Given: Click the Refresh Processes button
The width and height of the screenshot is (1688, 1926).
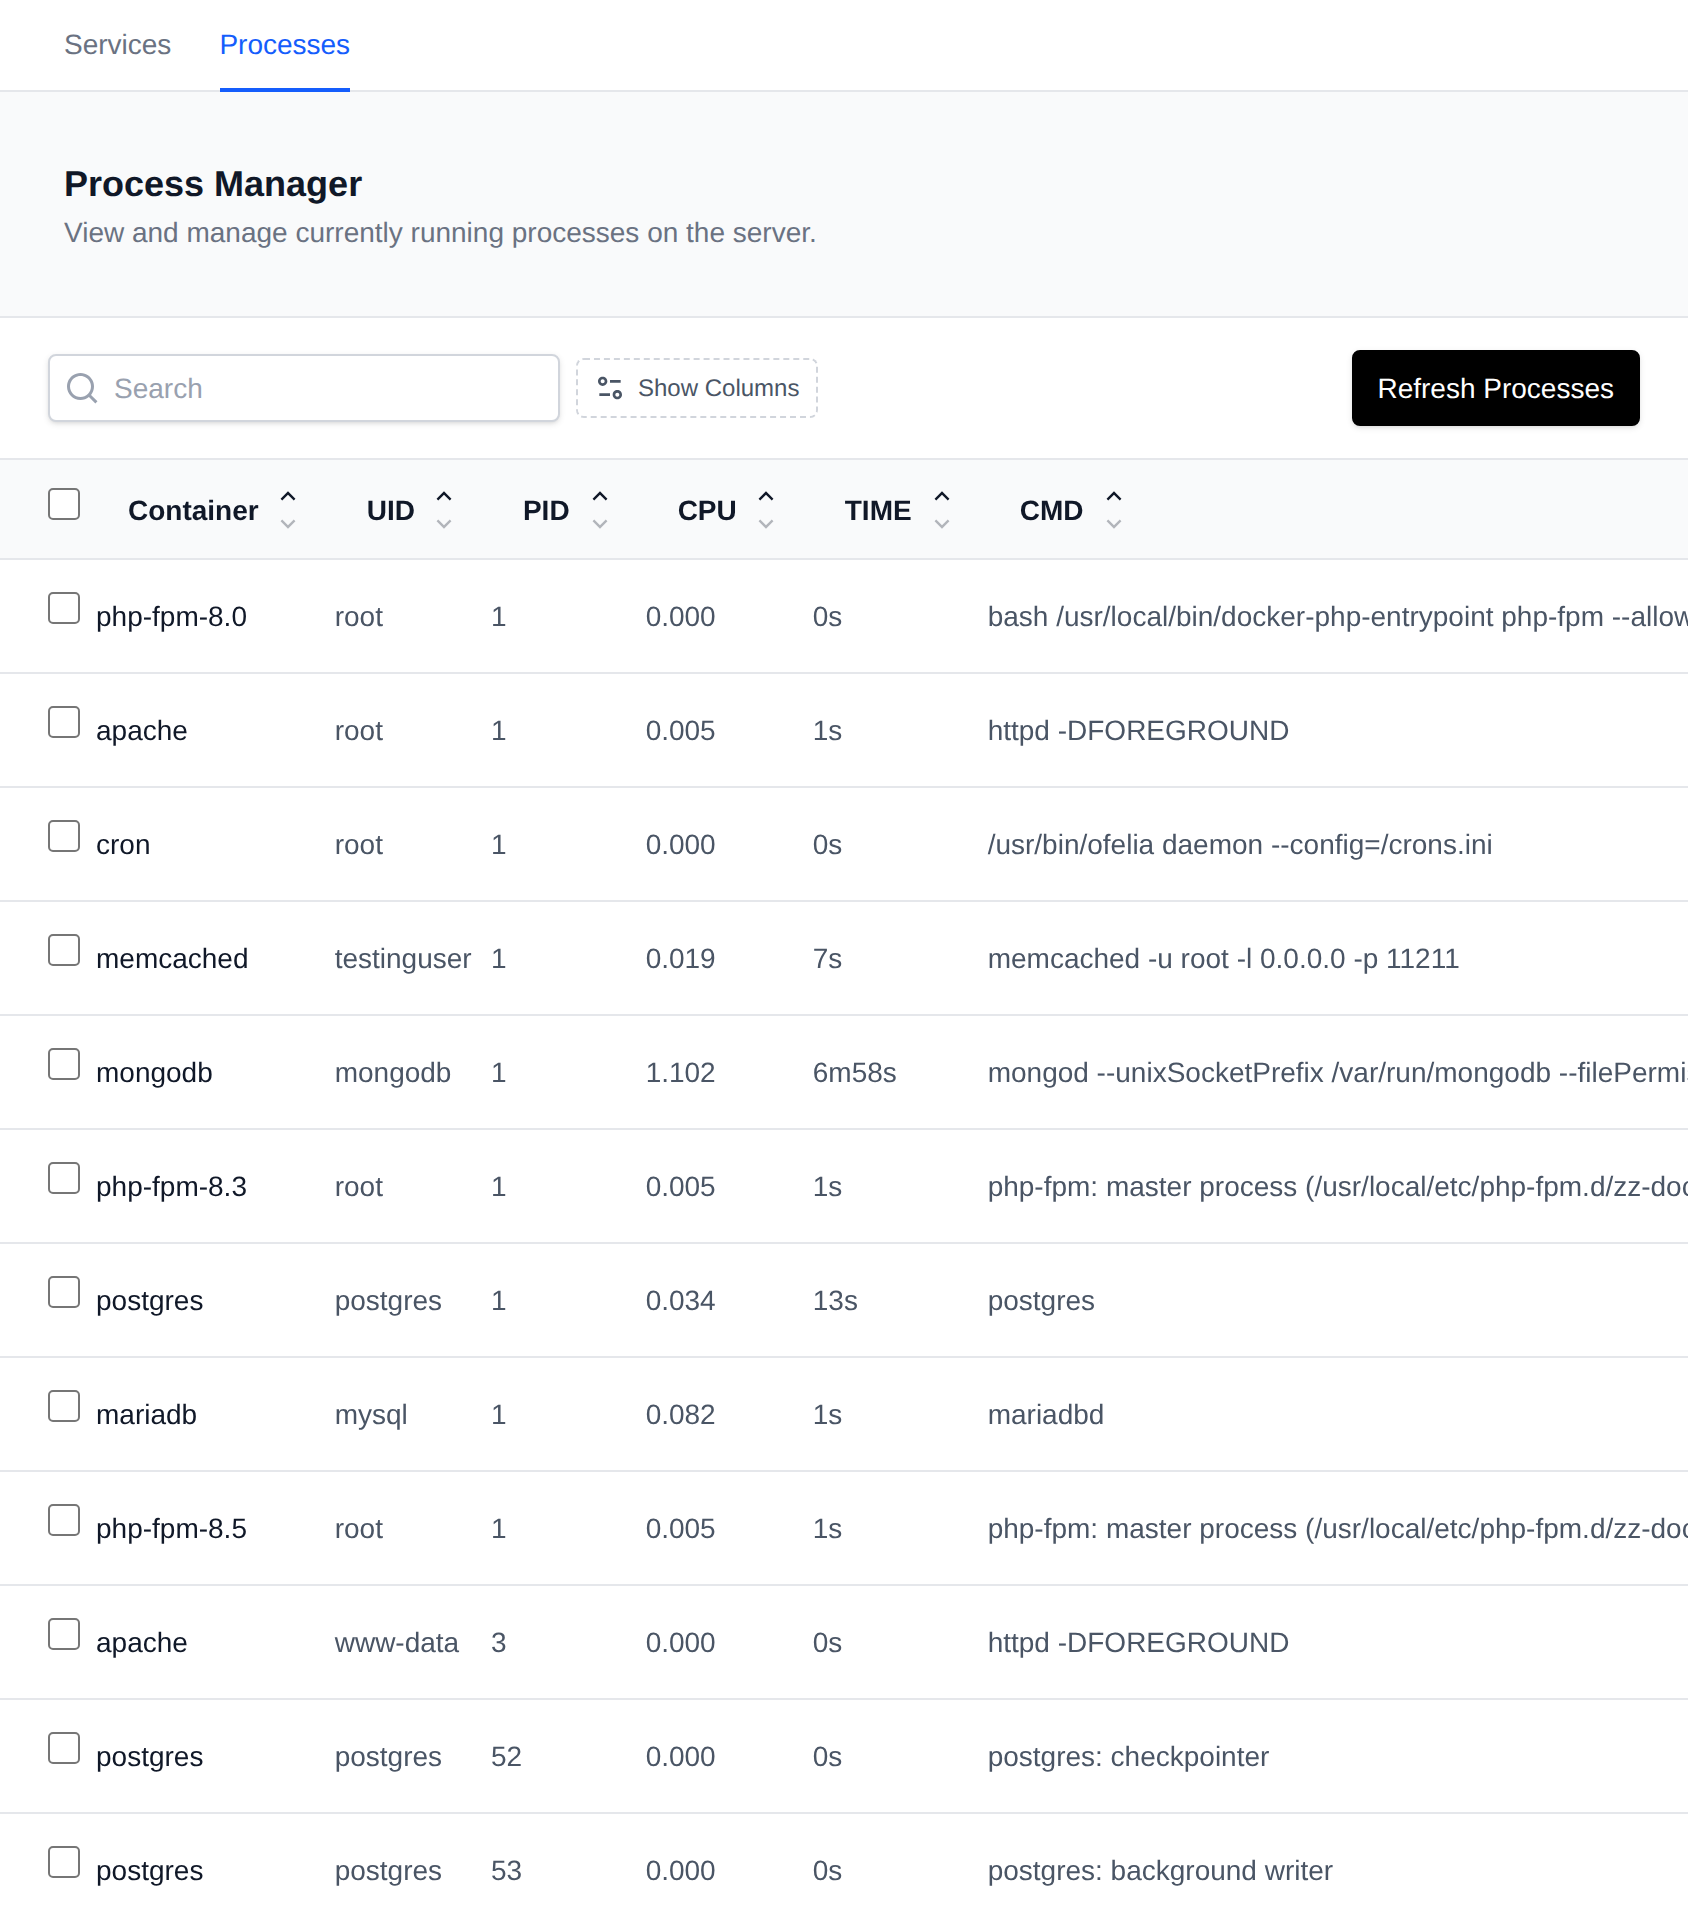Looking at the screenshot, I should tap(1495, 388).
